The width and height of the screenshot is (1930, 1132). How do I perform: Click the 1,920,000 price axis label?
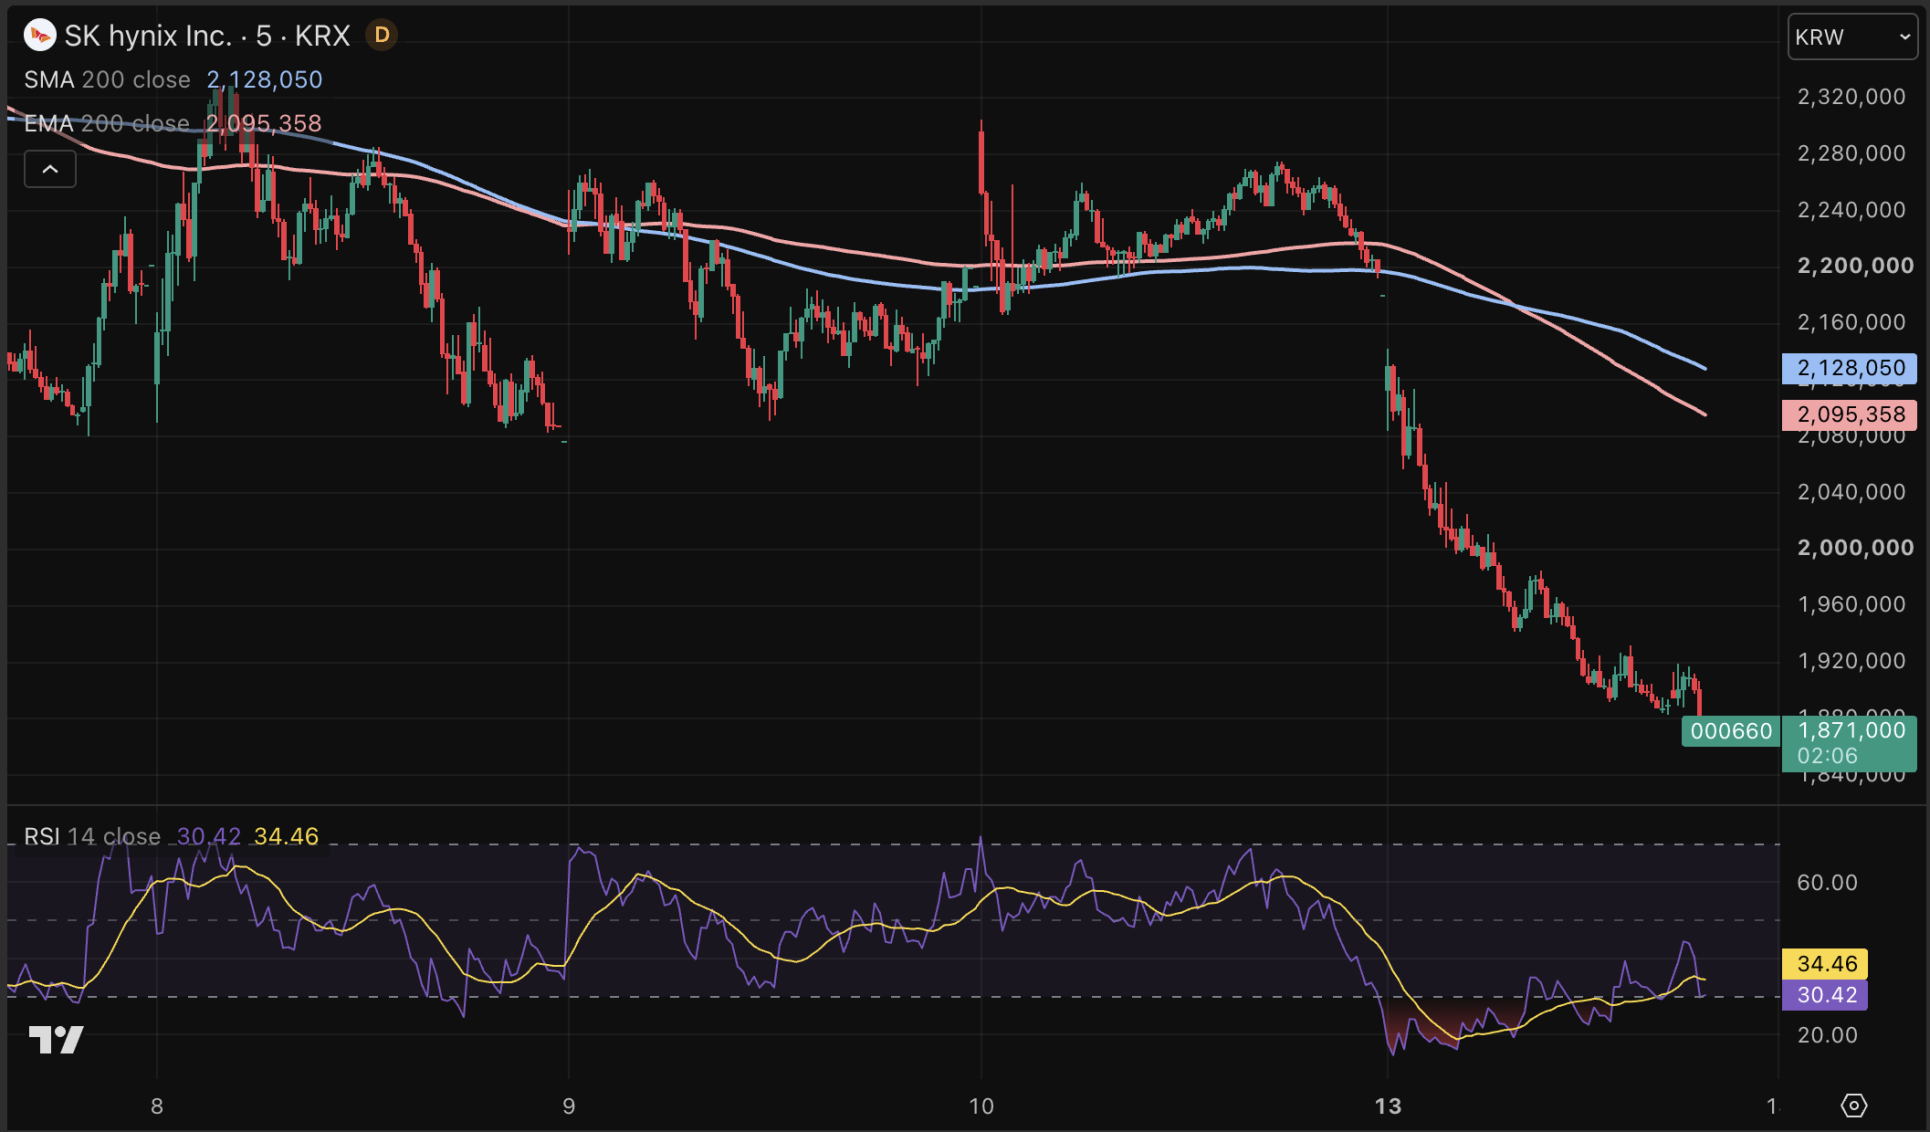(1851, 661)
